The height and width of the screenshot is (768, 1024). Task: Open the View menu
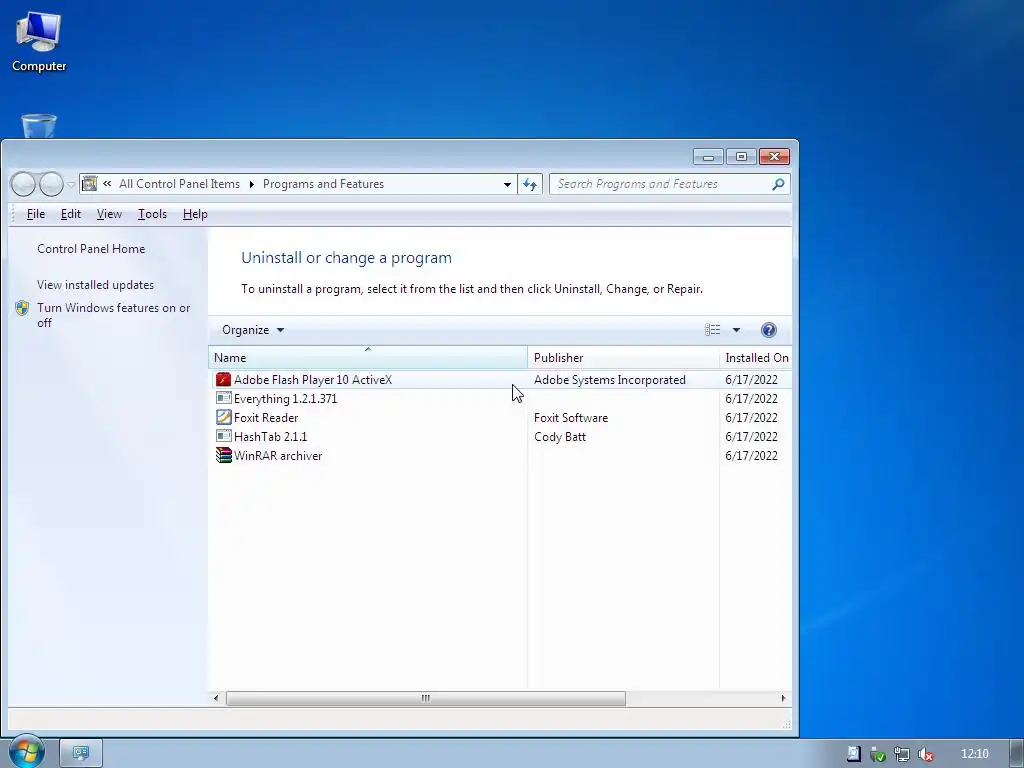(x=109, y=214)
